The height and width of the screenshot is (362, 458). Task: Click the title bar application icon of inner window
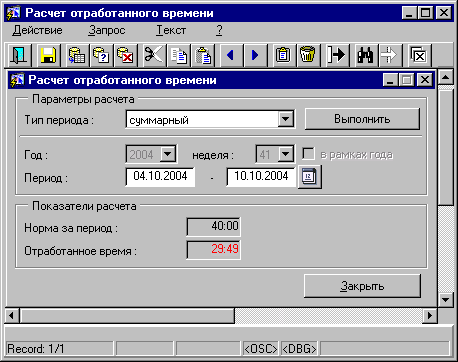click(18, 80)
